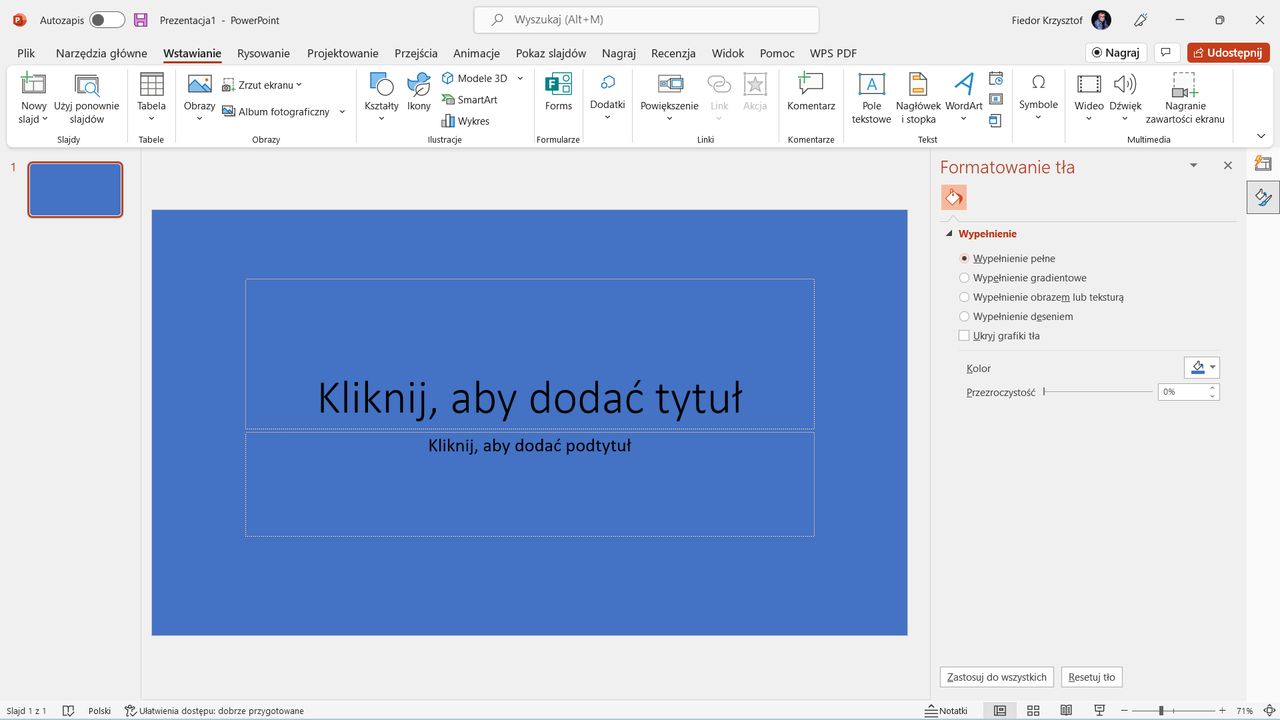Open the Plik menu

[x=25, y=53]
